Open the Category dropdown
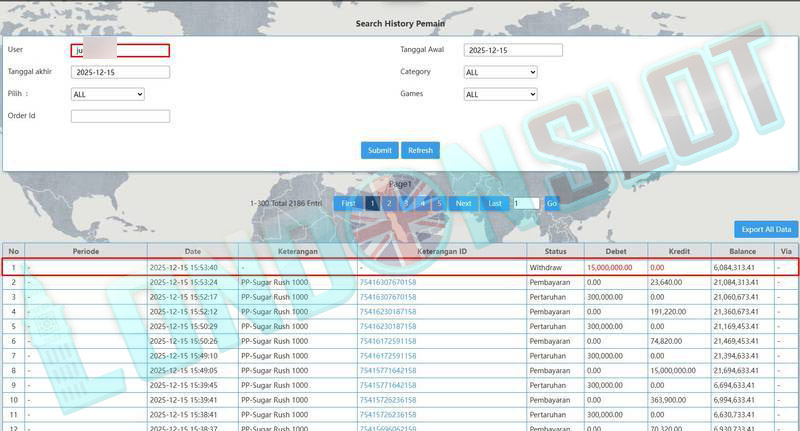The image size is (800, 431). (x=501, y=72)
